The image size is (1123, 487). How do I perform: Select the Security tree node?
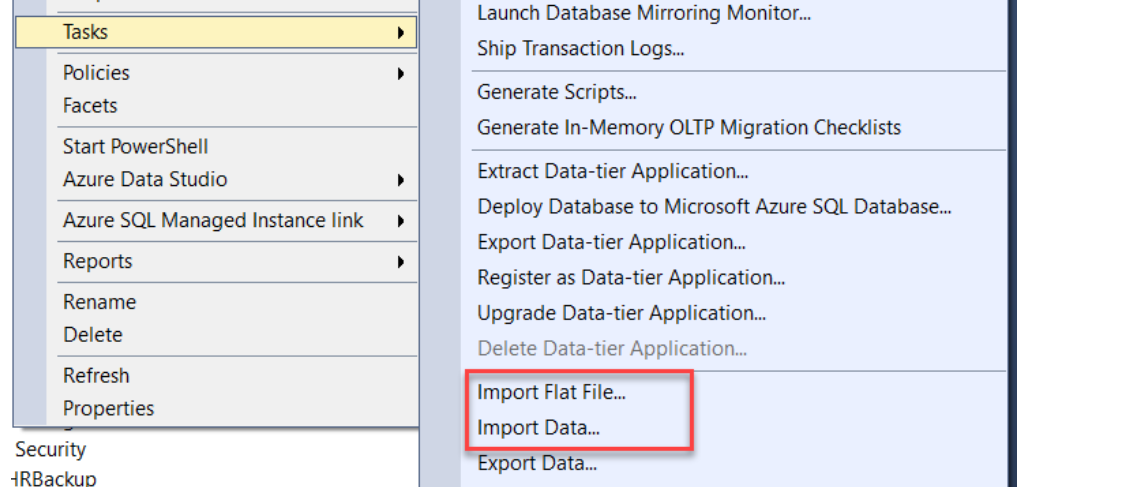click(50, 450)
